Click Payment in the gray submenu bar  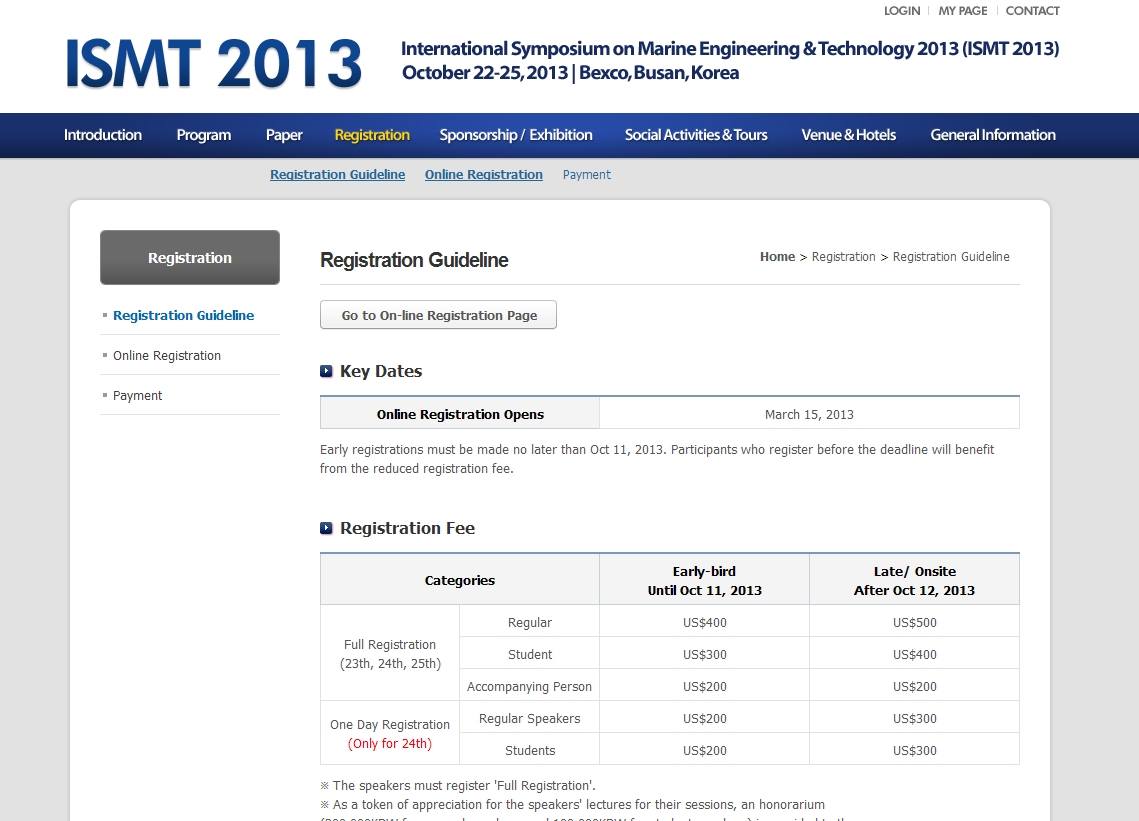click(x=587, y=174)
